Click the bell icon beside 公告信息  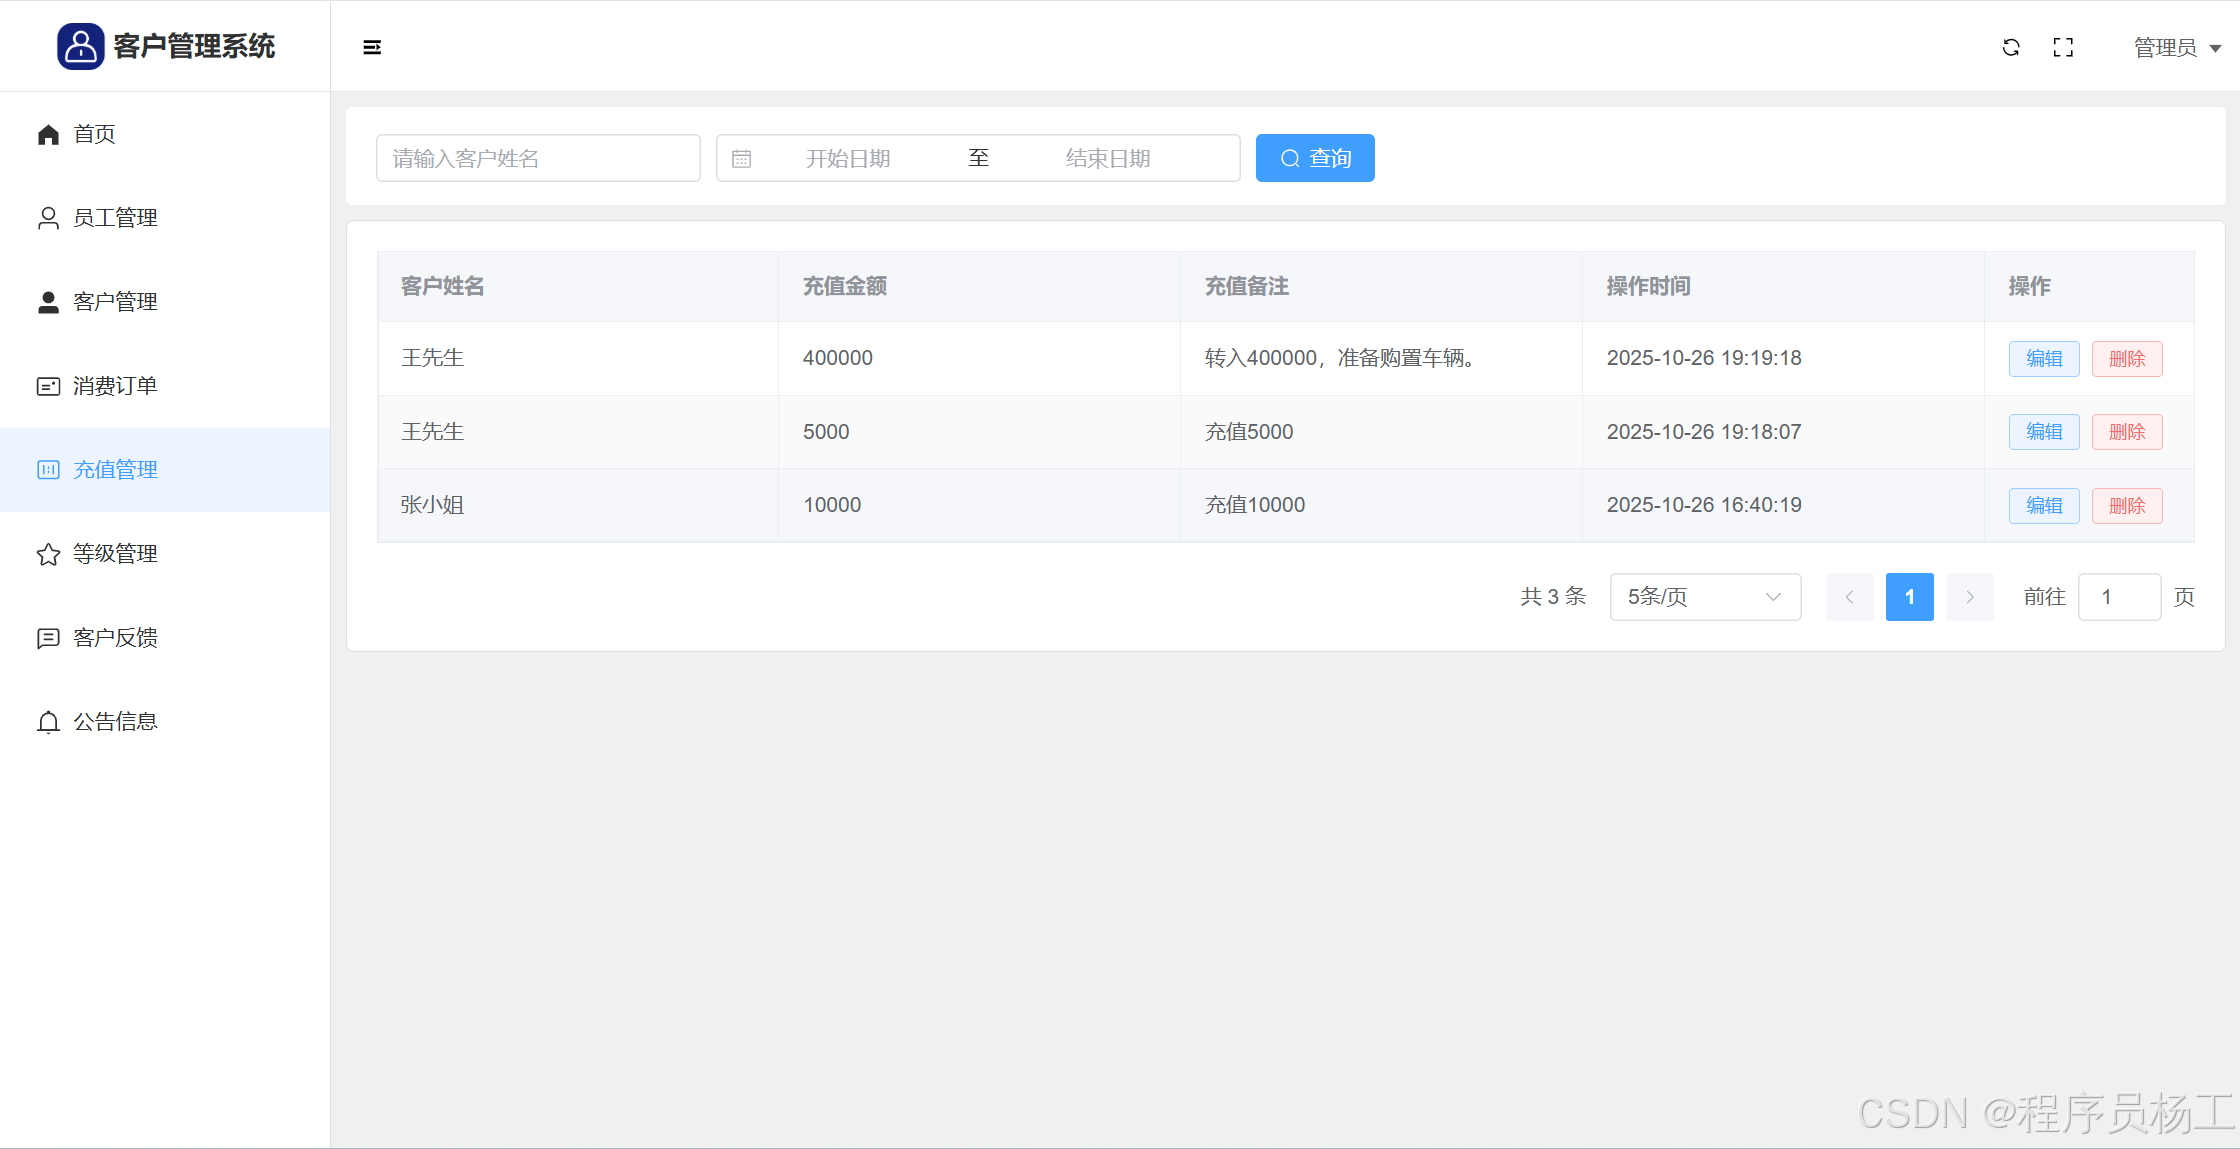(x=48, y=722)
